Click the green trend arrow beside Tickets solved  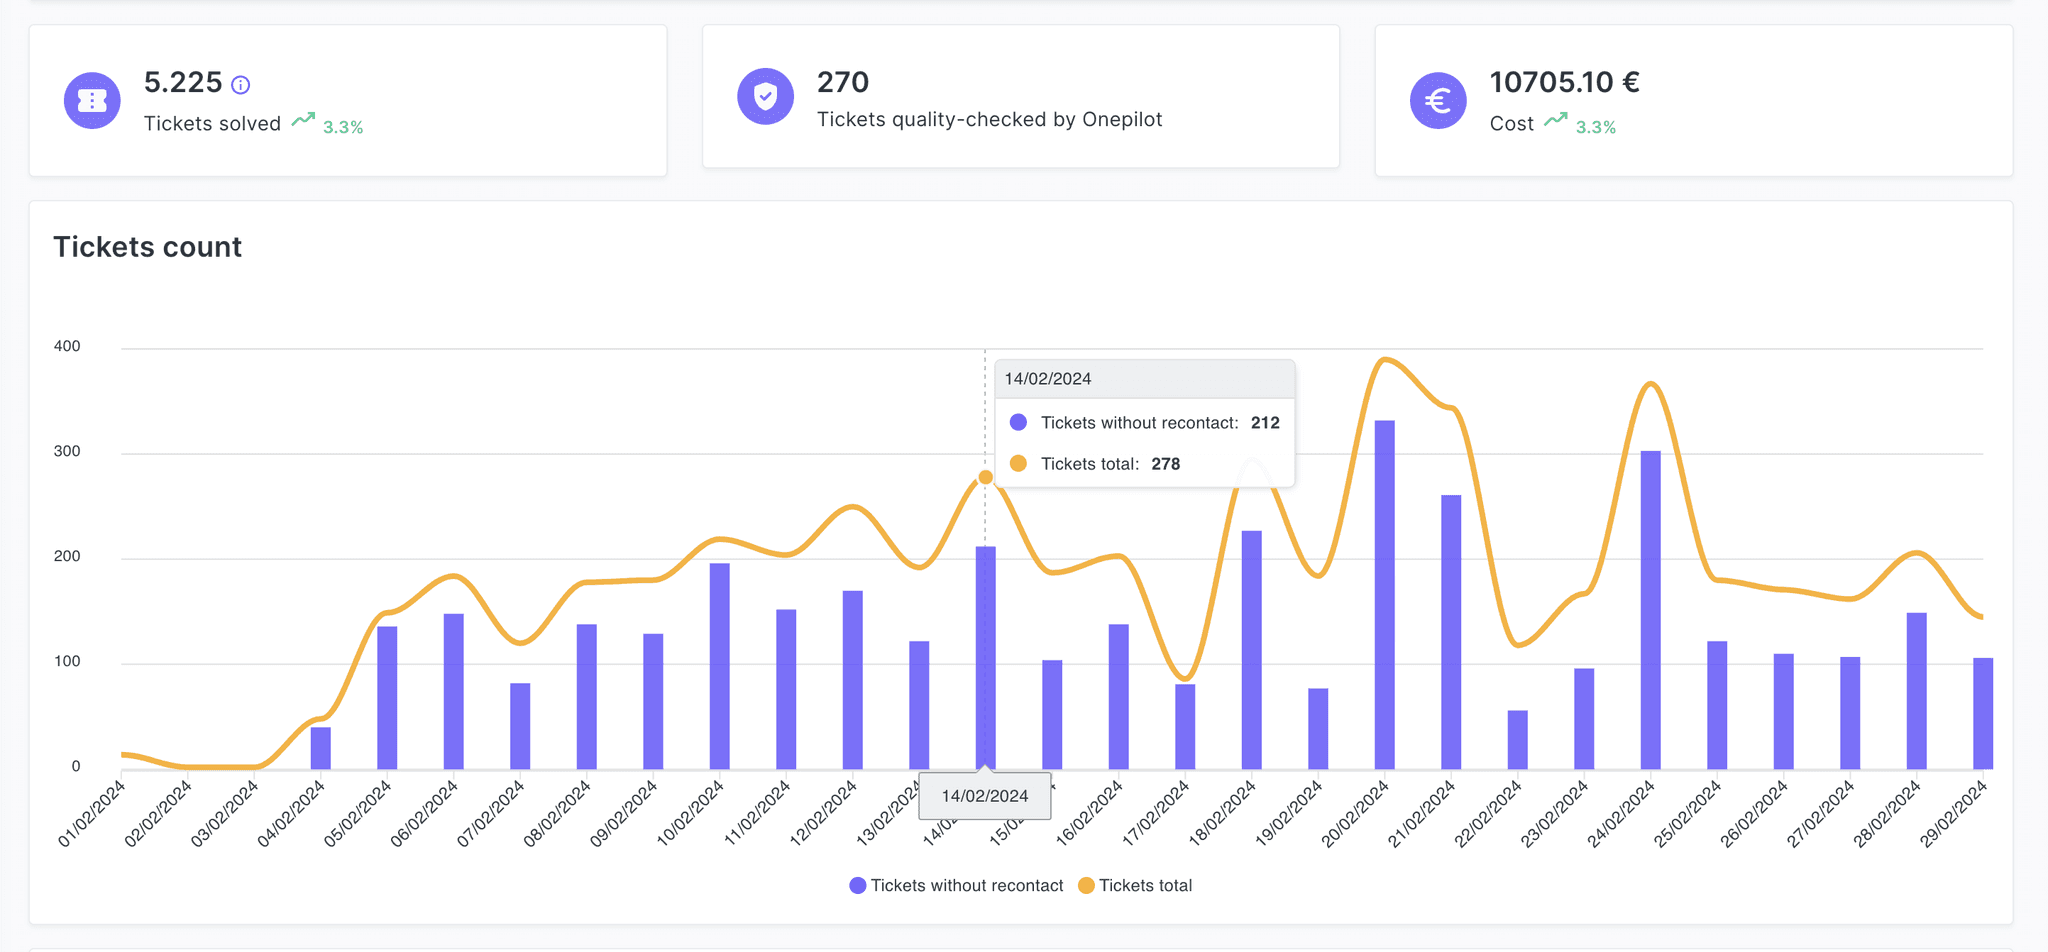point(303,120)
